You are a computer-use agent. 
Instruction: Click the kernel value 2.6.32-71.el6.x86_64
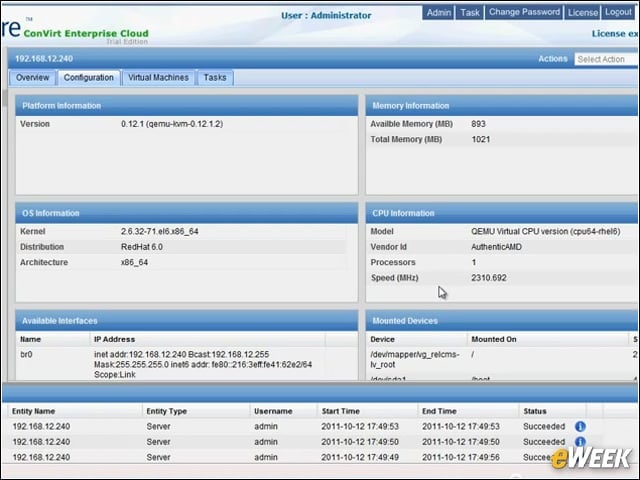pos(160,231)
